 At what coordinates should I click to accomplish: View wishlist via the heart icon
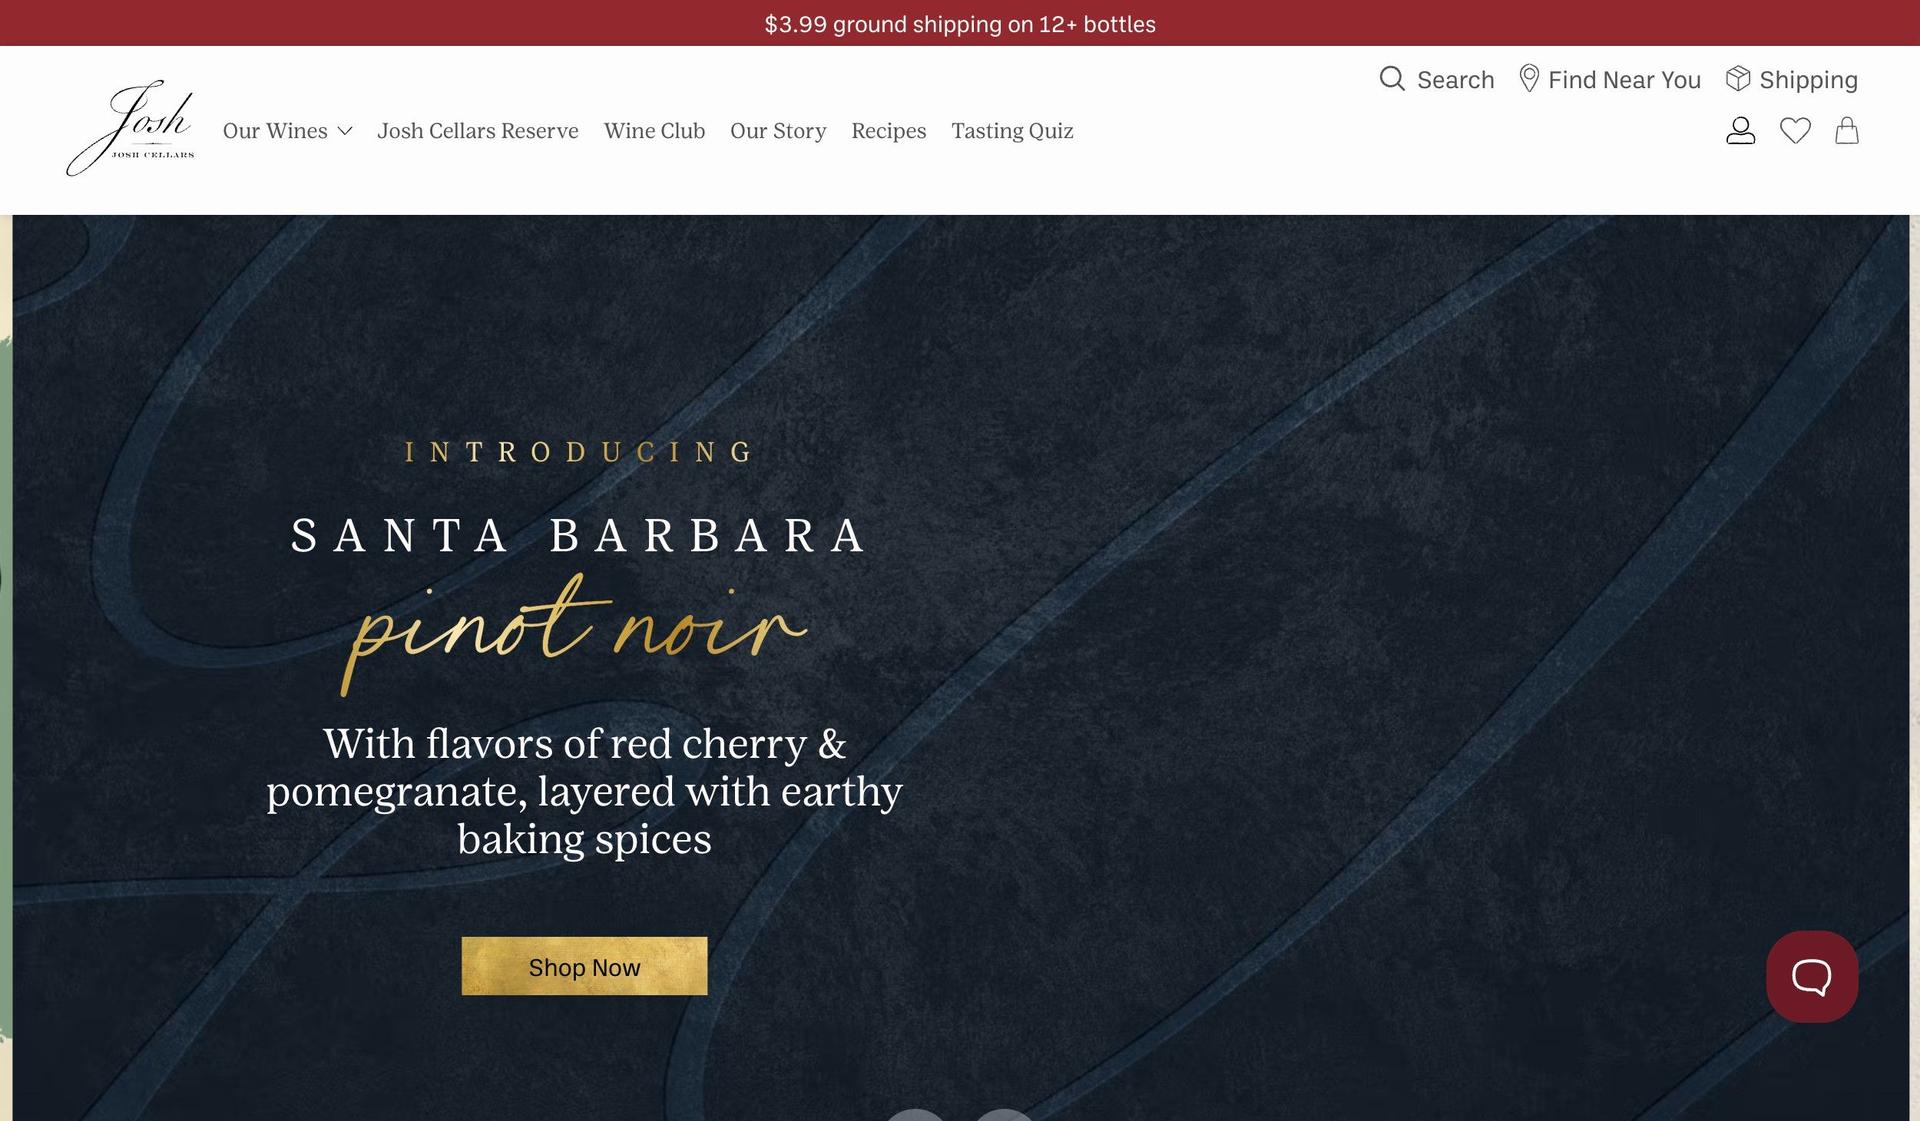click(x=1795, y=130)
